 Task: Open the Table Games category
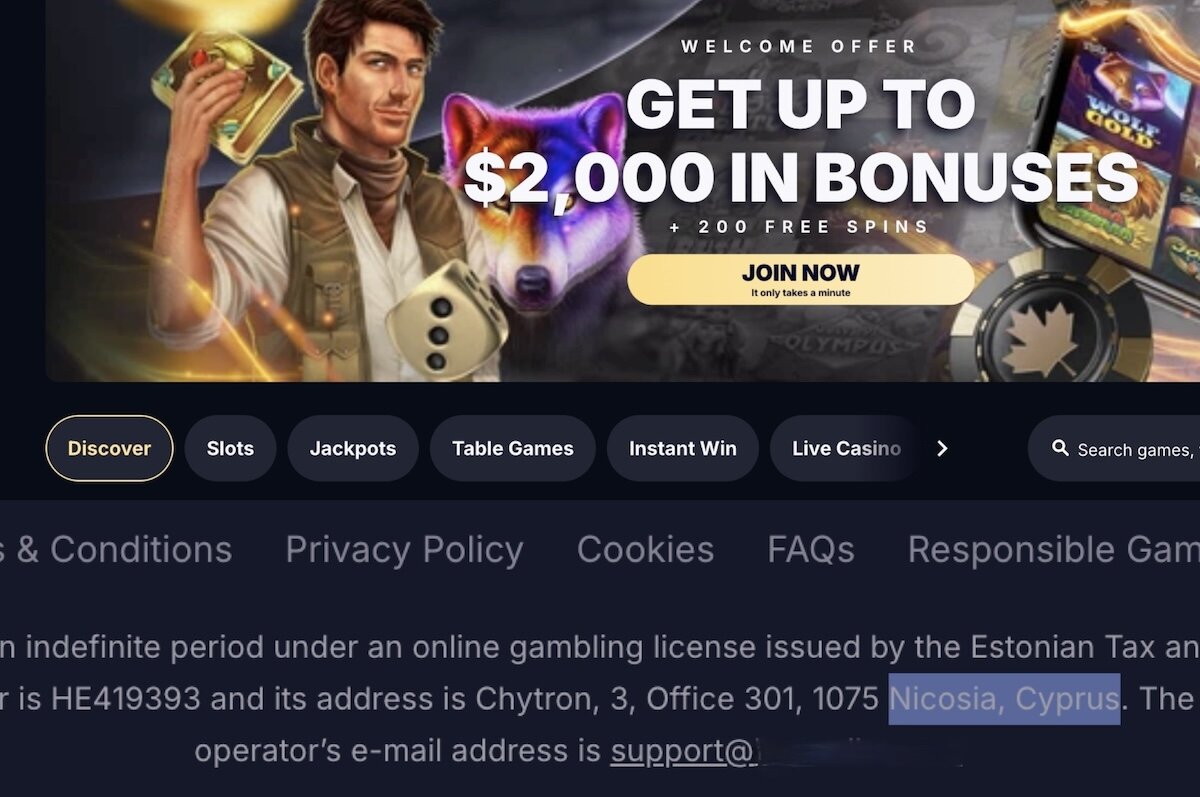point(513,448)
